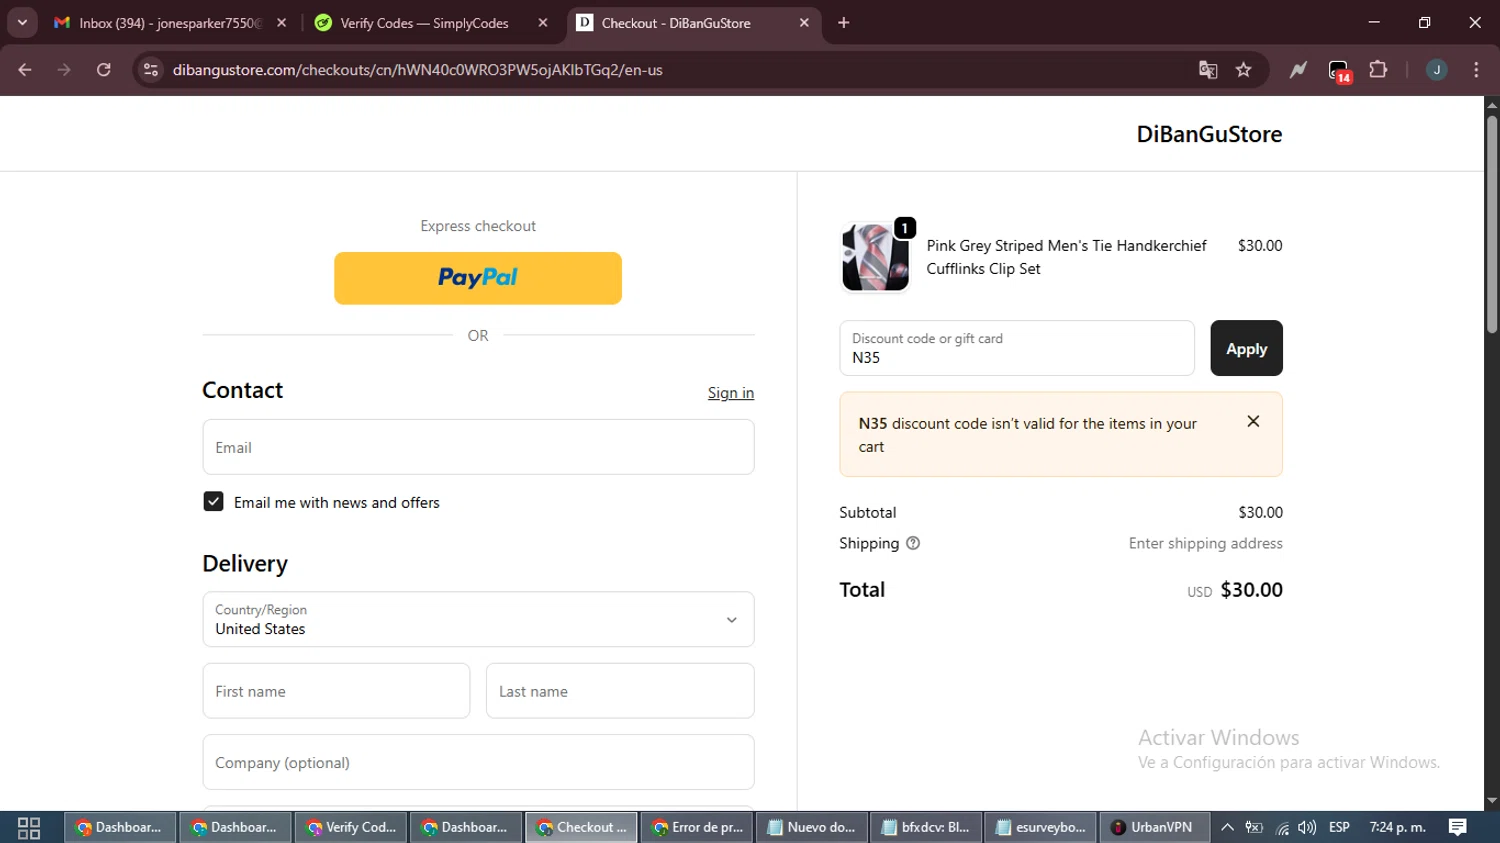The height and width of the screenshot is (843, 1500).
Task: Open extension with red 14 badge
Action: [x=1339, y=71]
